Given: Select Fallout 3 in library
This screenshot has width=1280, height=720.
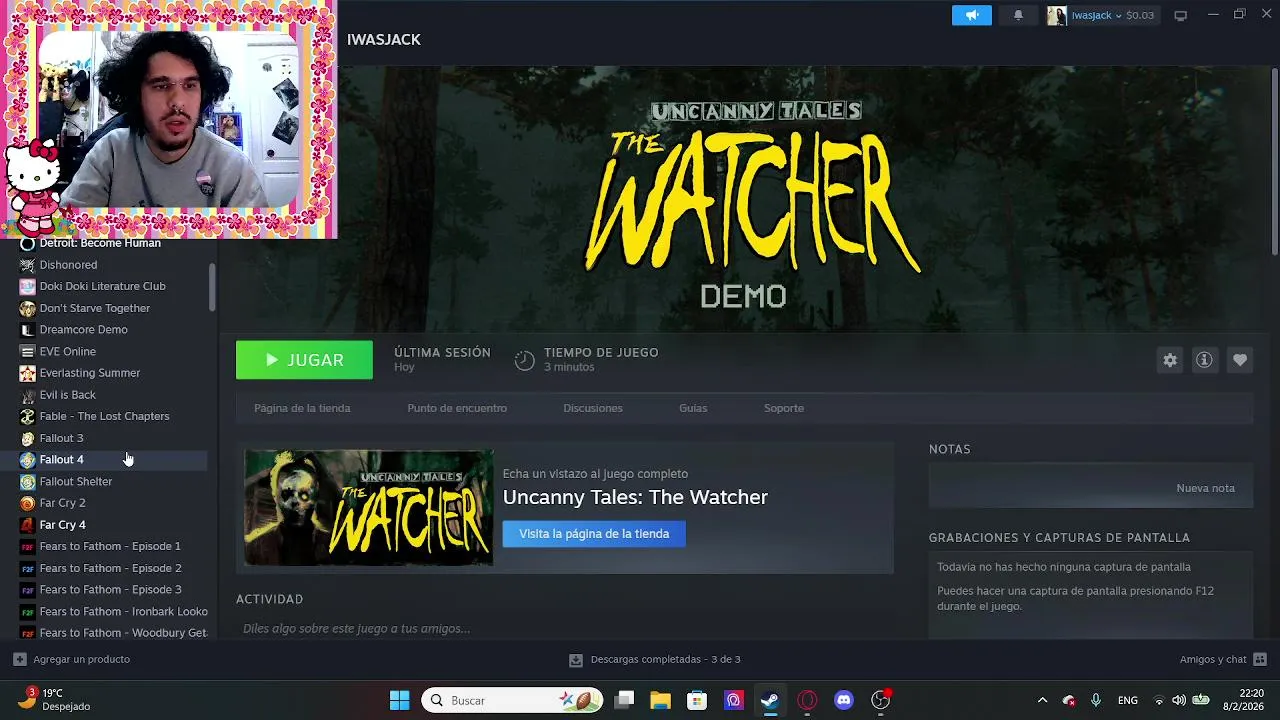Looking at the screenshot, I should click(x=61, y=438).
